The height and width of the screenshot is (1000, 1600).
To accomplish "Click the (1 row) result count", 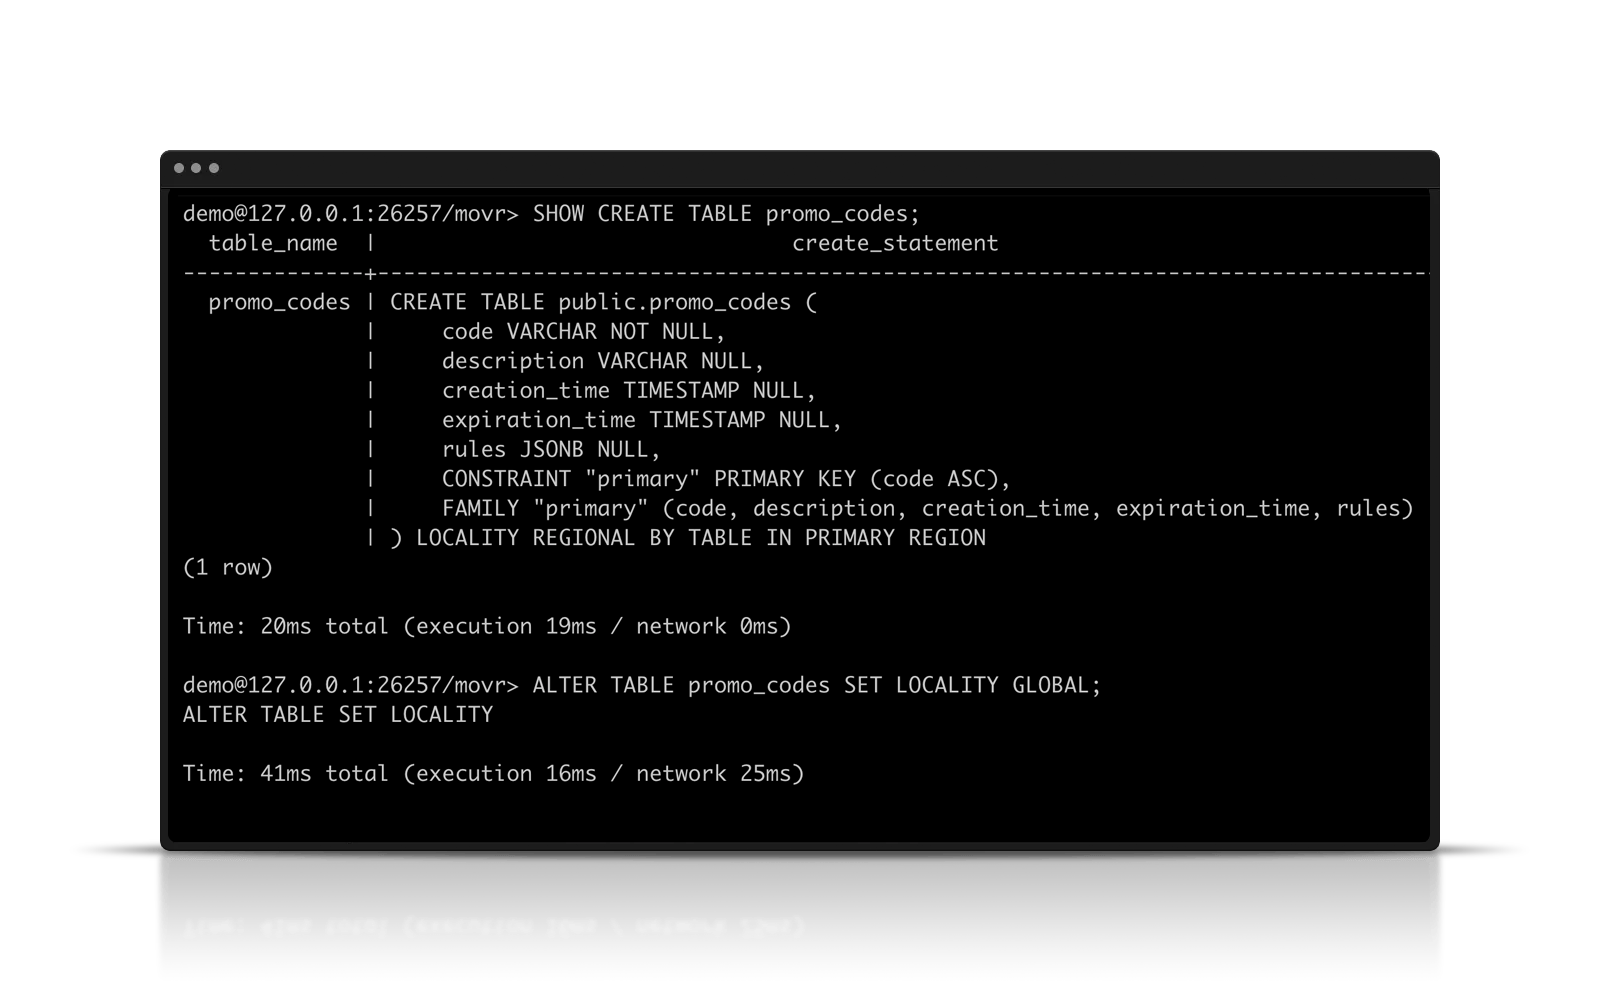I will coord(228,568).
